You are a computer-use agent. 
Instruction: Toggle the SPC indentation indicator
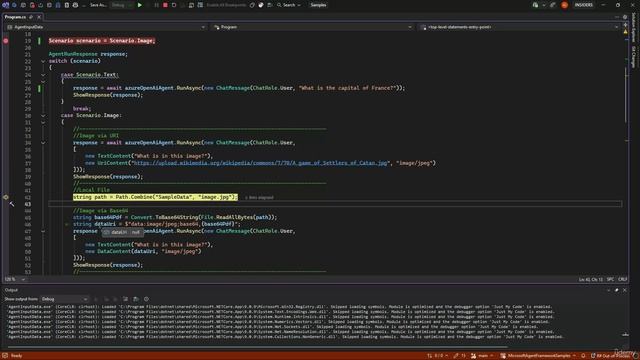[610, 279]
